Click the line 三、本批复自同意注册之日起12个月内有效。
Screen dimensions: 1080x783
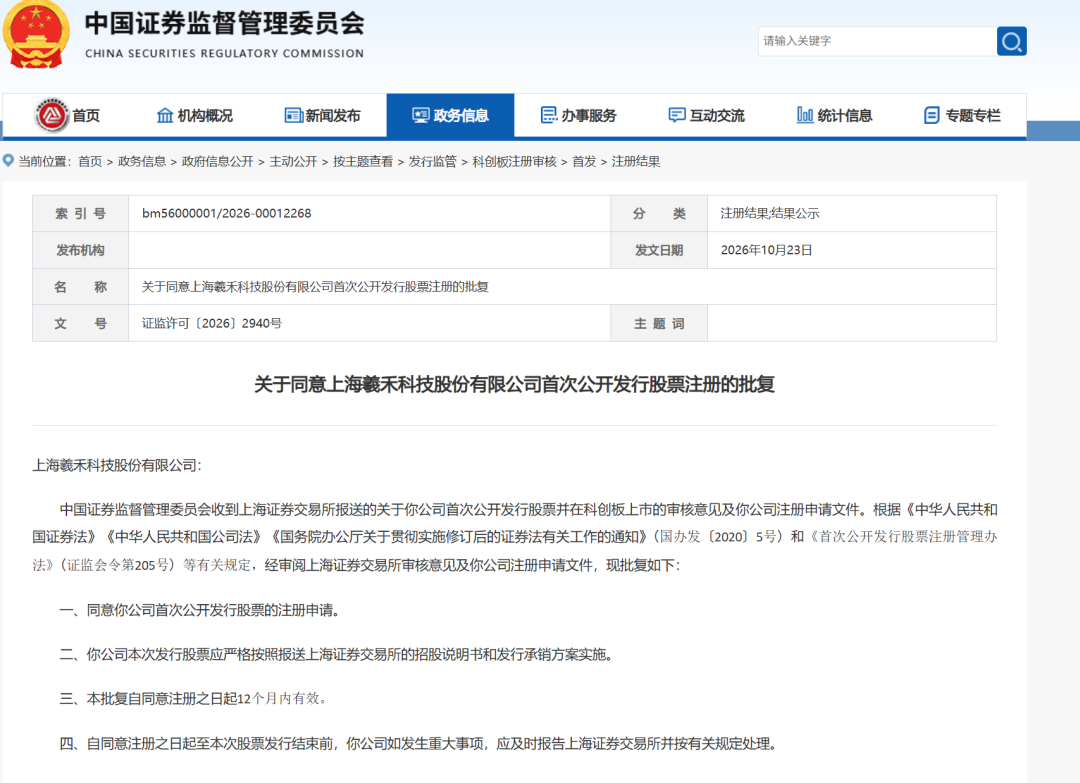[193, 698]
